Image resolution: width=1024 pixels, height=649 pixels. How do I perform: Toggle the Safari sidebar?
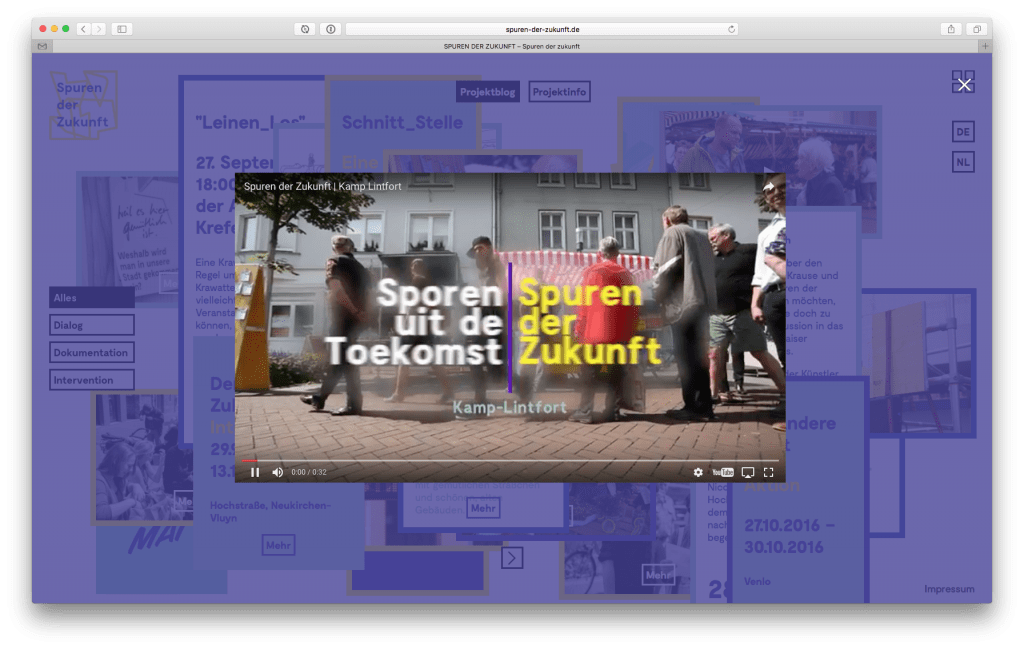pos(122,29)
